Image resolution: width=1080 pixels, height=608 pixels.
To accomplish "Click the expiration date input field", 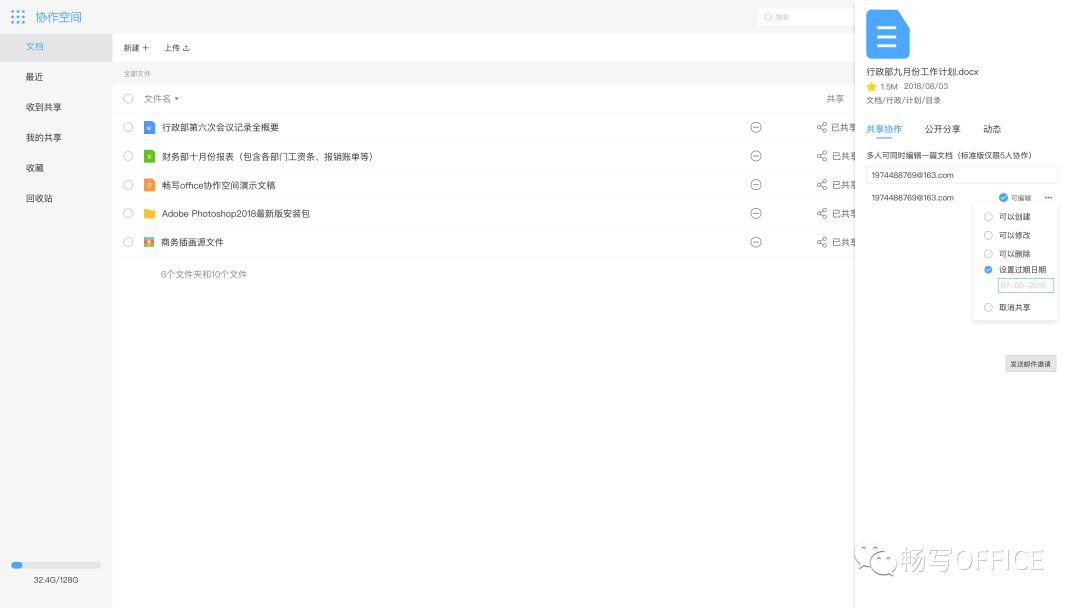I will (x=1026, y=285).
